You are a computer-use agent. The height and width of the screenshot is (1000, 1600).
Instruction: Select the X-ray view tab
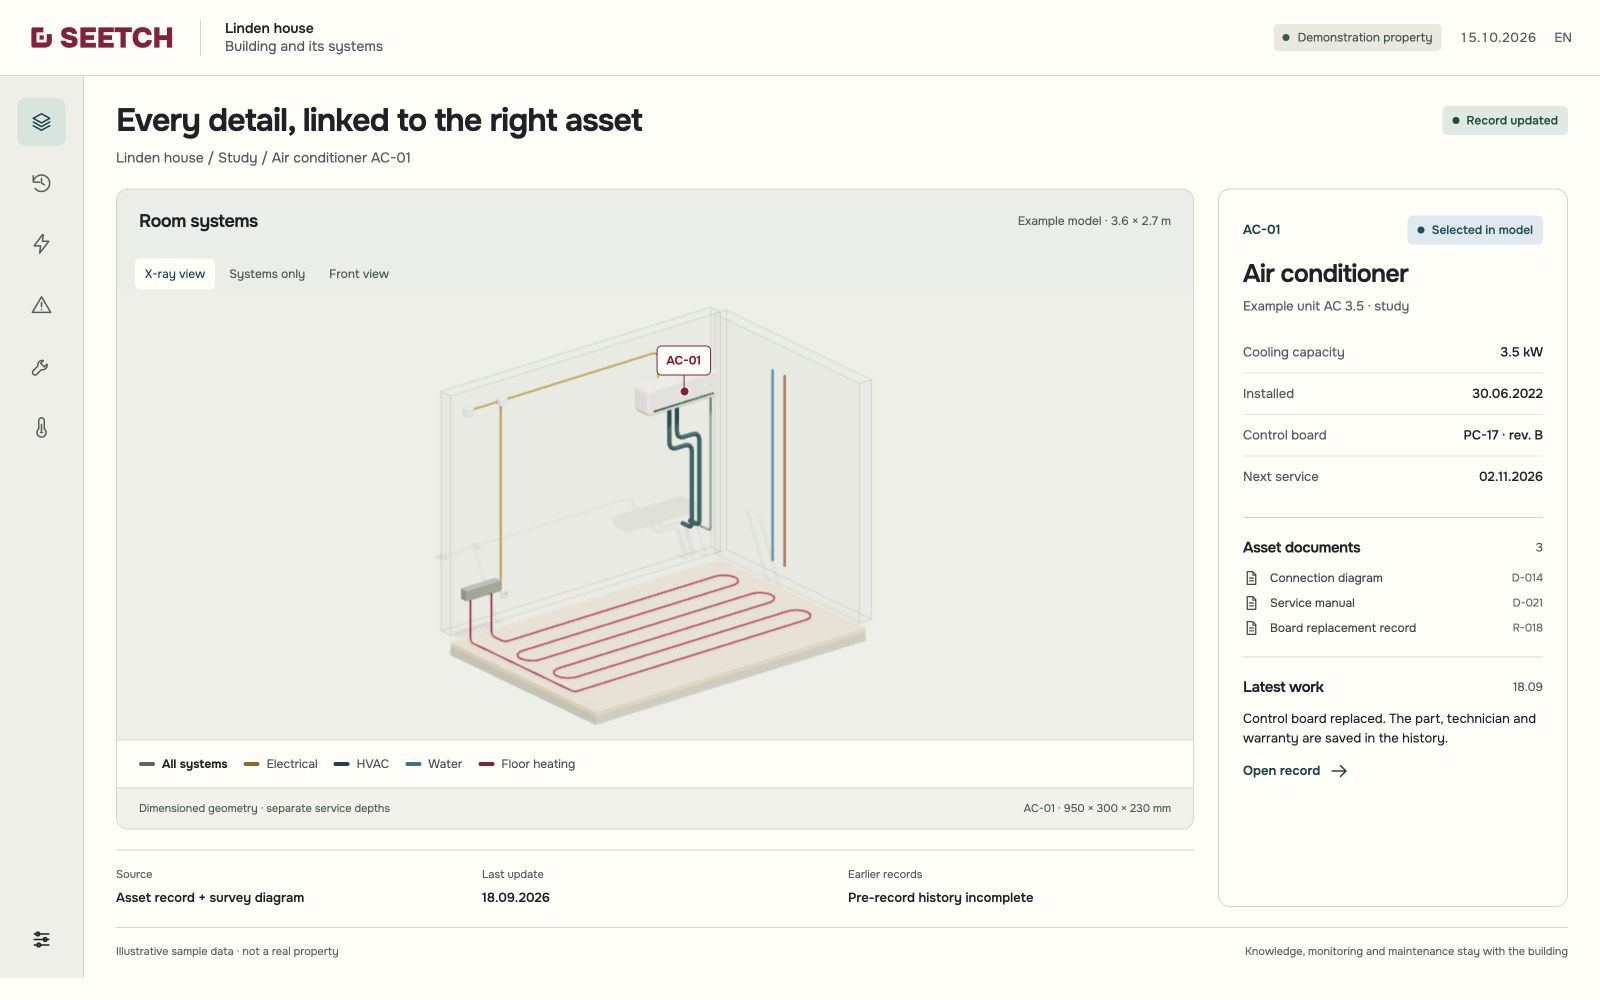click(x=175, y=274)
